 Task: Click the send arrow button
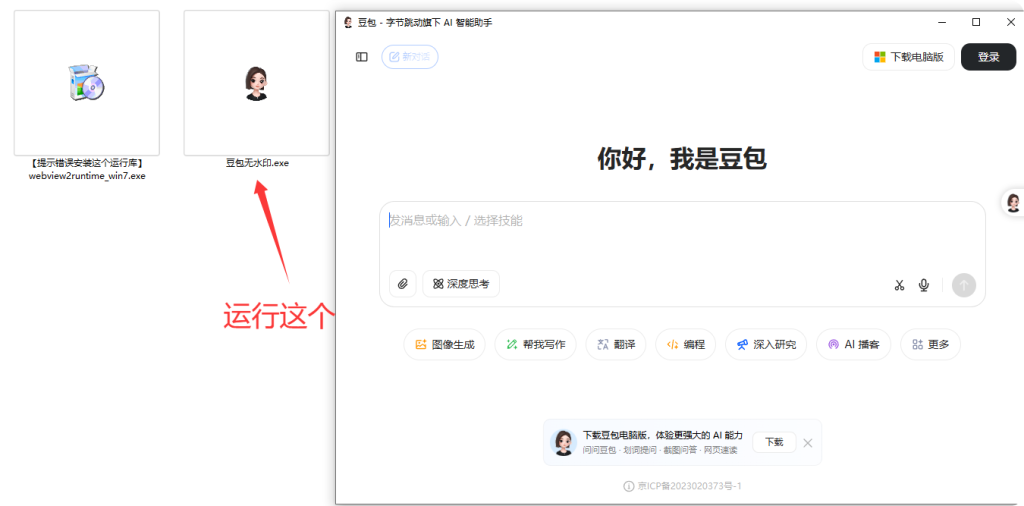point(964,285)
